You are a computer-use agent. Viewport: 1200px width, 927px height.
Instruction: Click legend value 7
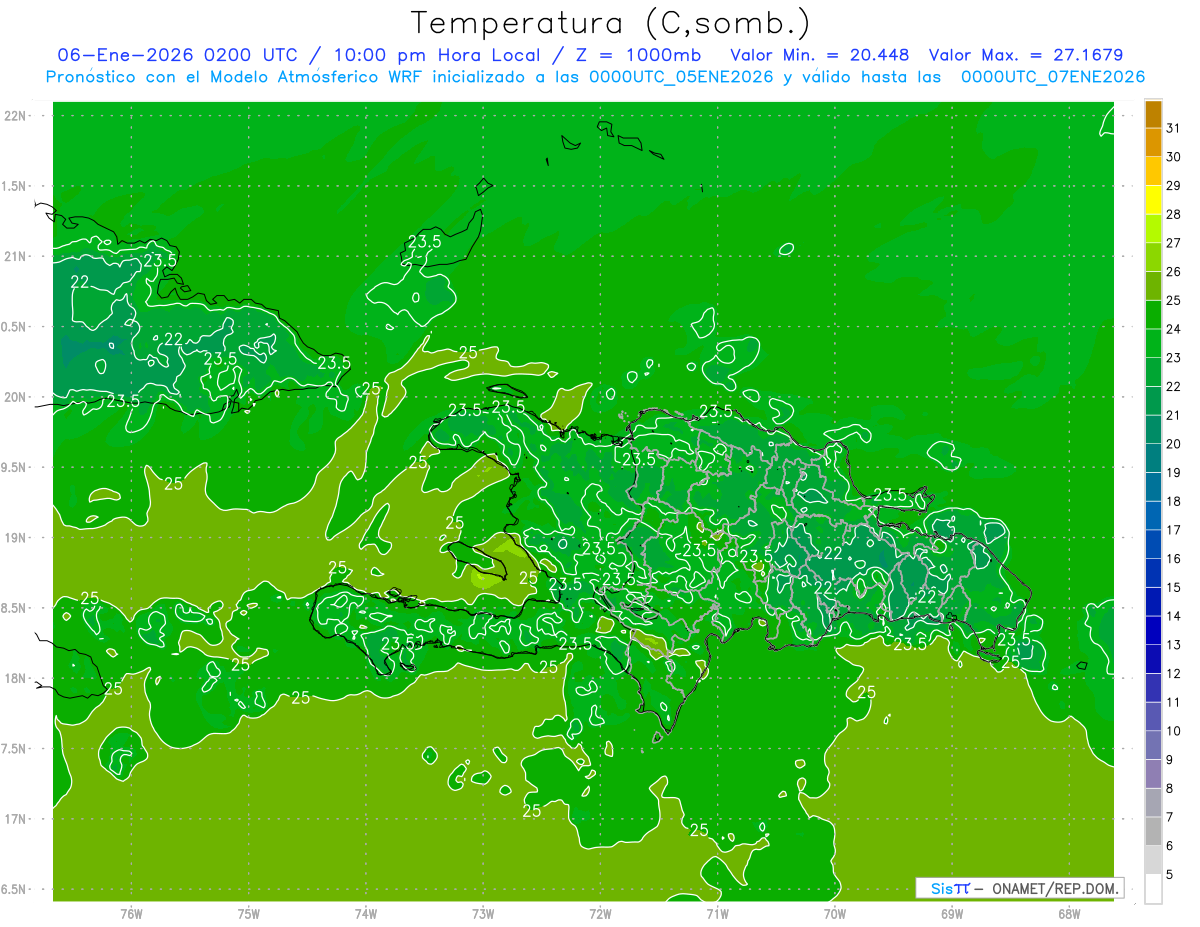[1170, 818]
